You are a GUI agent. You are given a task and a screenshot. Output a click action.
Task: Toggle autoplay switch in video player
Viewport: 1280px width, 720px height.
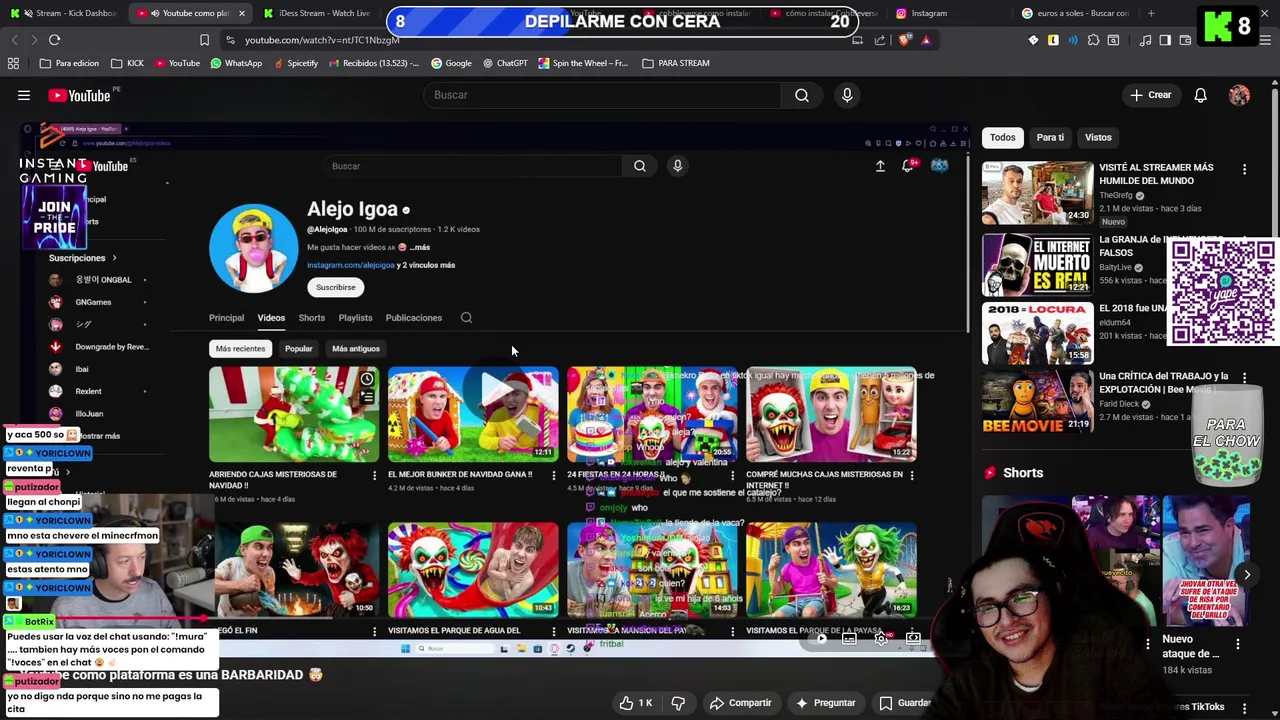820,638
